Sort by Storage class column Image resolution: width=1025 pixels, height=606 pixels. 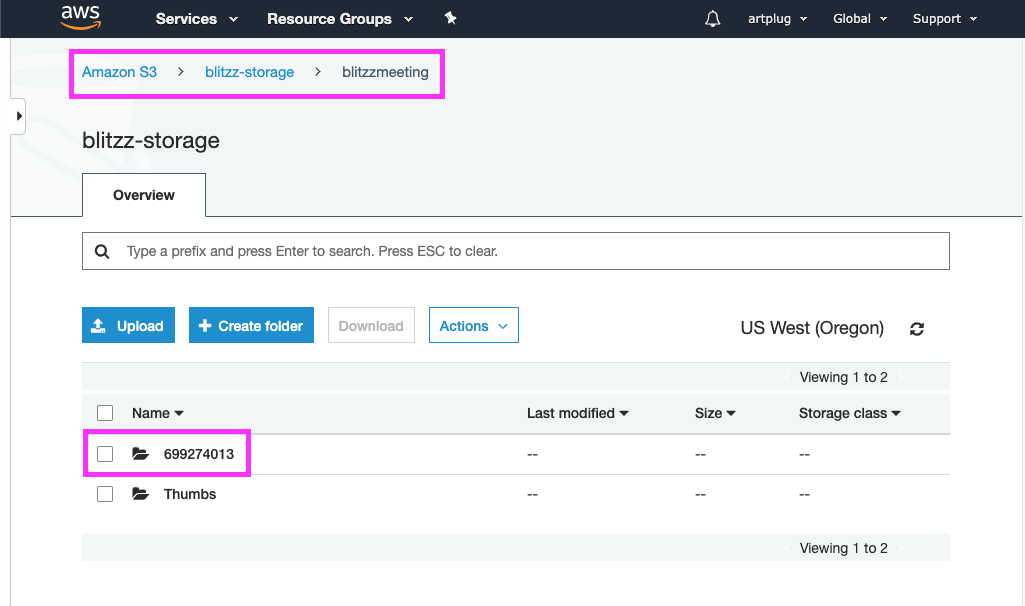pos(849,413)
